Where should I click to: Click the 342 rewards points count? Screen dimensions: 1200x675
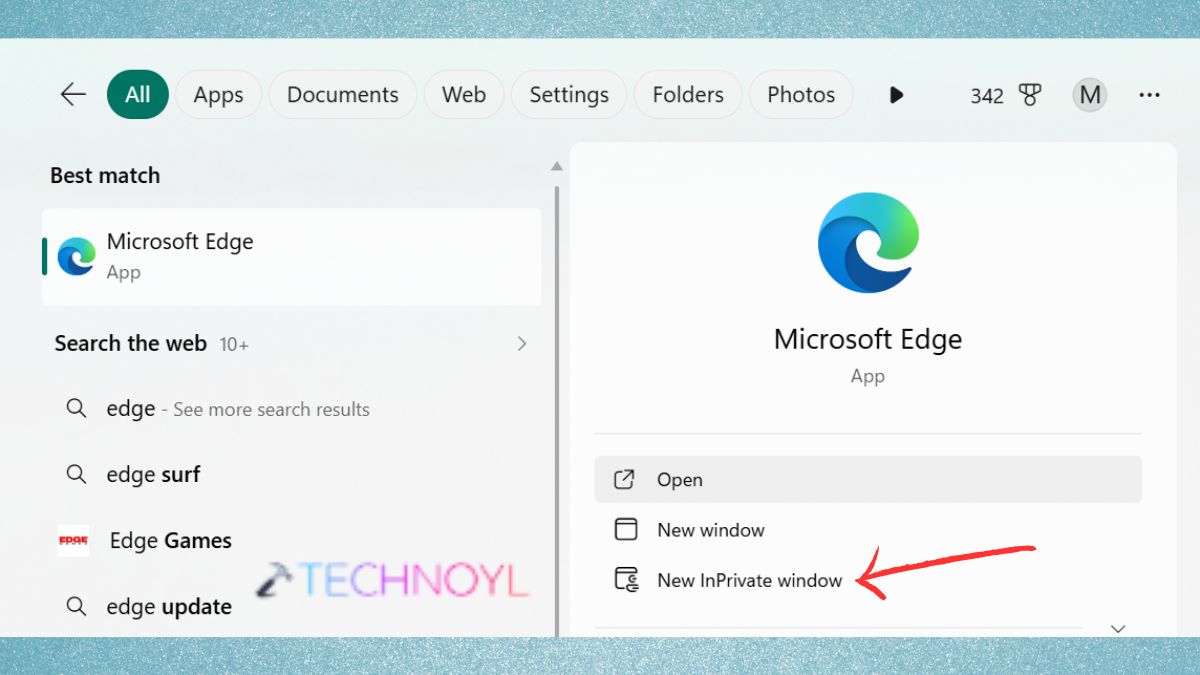point(987,96)
